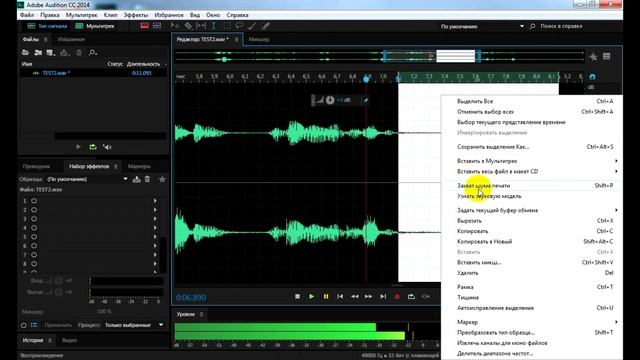Switch to the Markers tab
Viewport: 640px width, 360px height.
point(139,167)
